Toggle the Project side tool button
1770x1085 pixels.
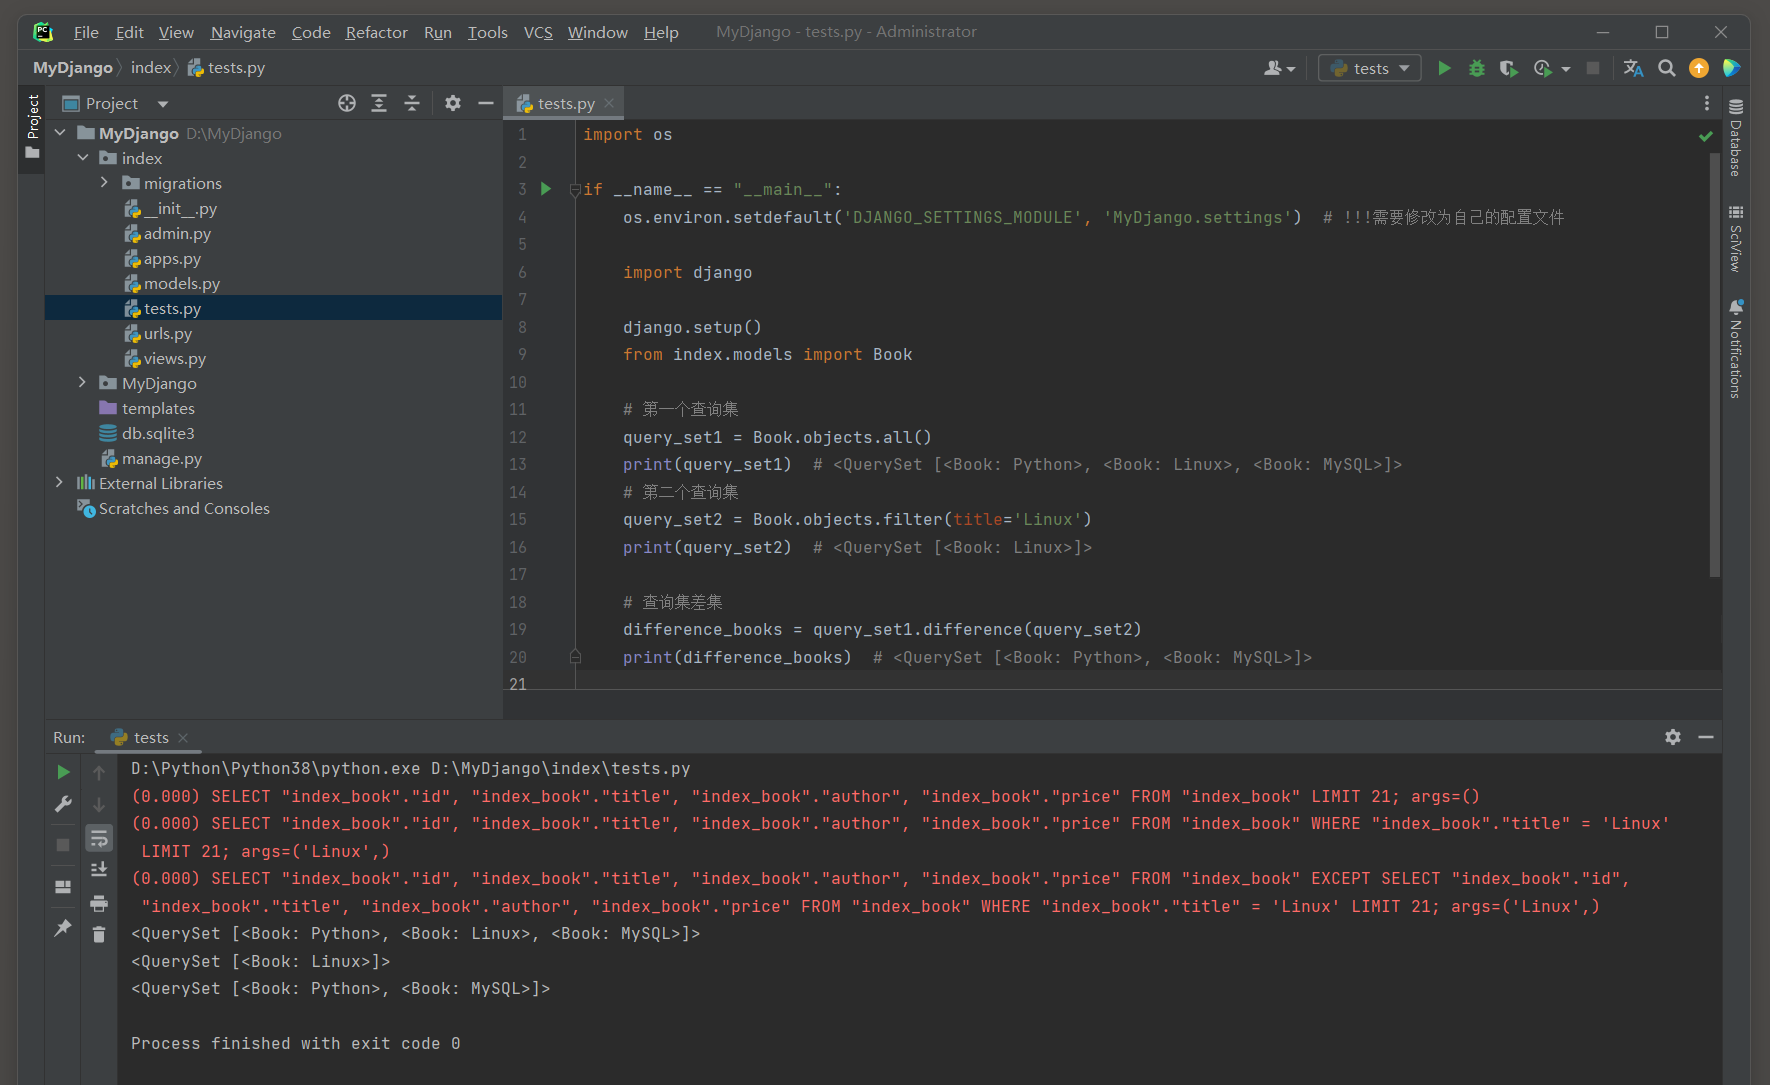click(32, 128)
